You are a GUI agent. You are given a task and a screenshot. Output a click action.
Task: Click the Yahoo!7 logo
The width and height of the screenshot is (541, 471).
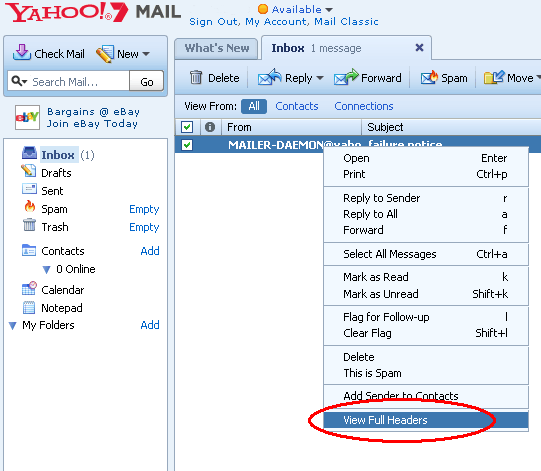[x=66, y=12]
